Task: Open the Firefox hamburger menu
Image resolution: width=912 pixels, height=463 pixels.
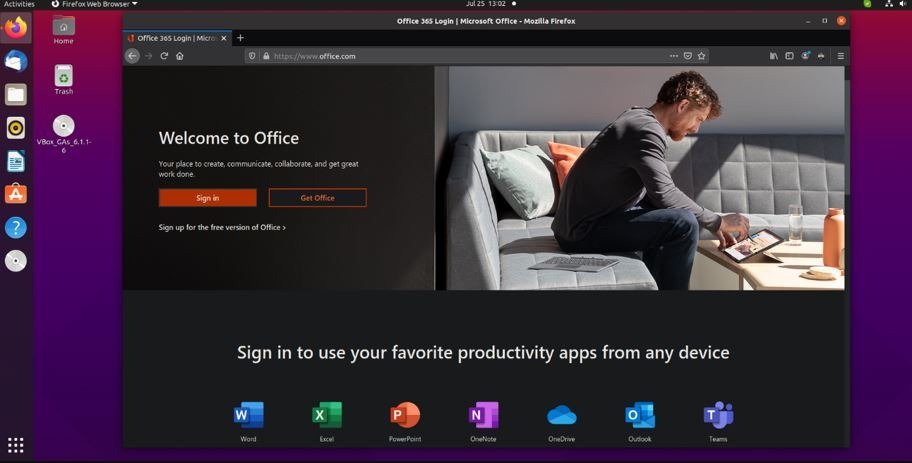Action: (840, 56)
